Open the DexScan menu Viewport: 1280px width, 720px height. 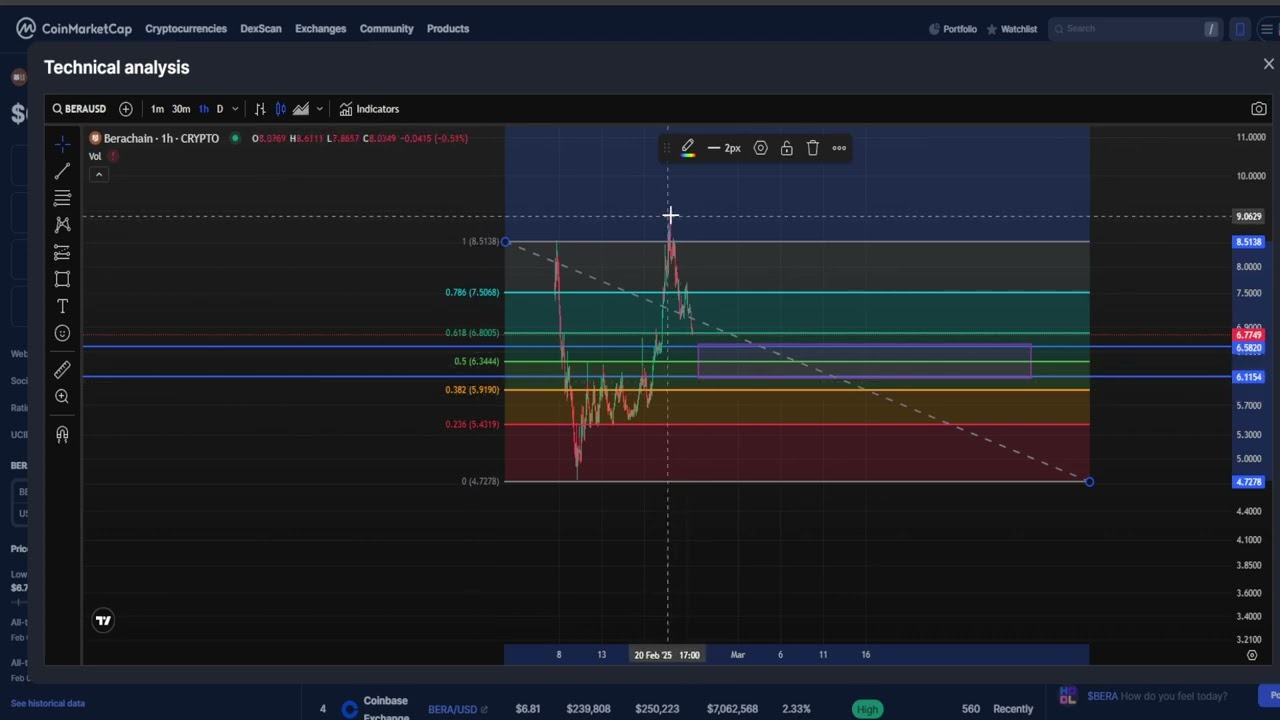pyautogui.click(x=261, y=29)
